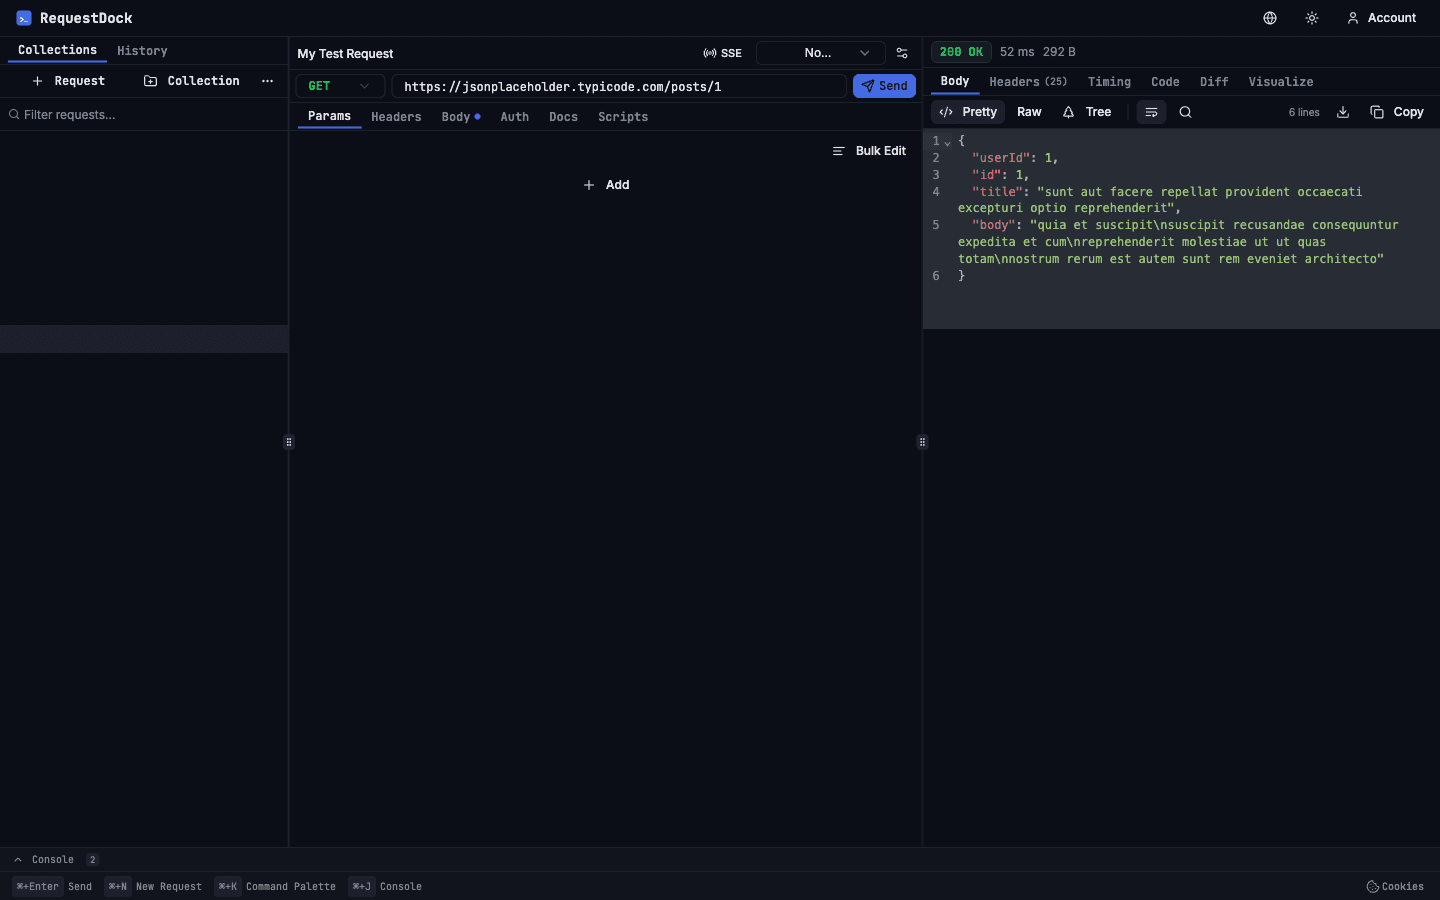The image size is (1440, 900).
Task: Open environment settings via sliders icon
Action: 902,53
